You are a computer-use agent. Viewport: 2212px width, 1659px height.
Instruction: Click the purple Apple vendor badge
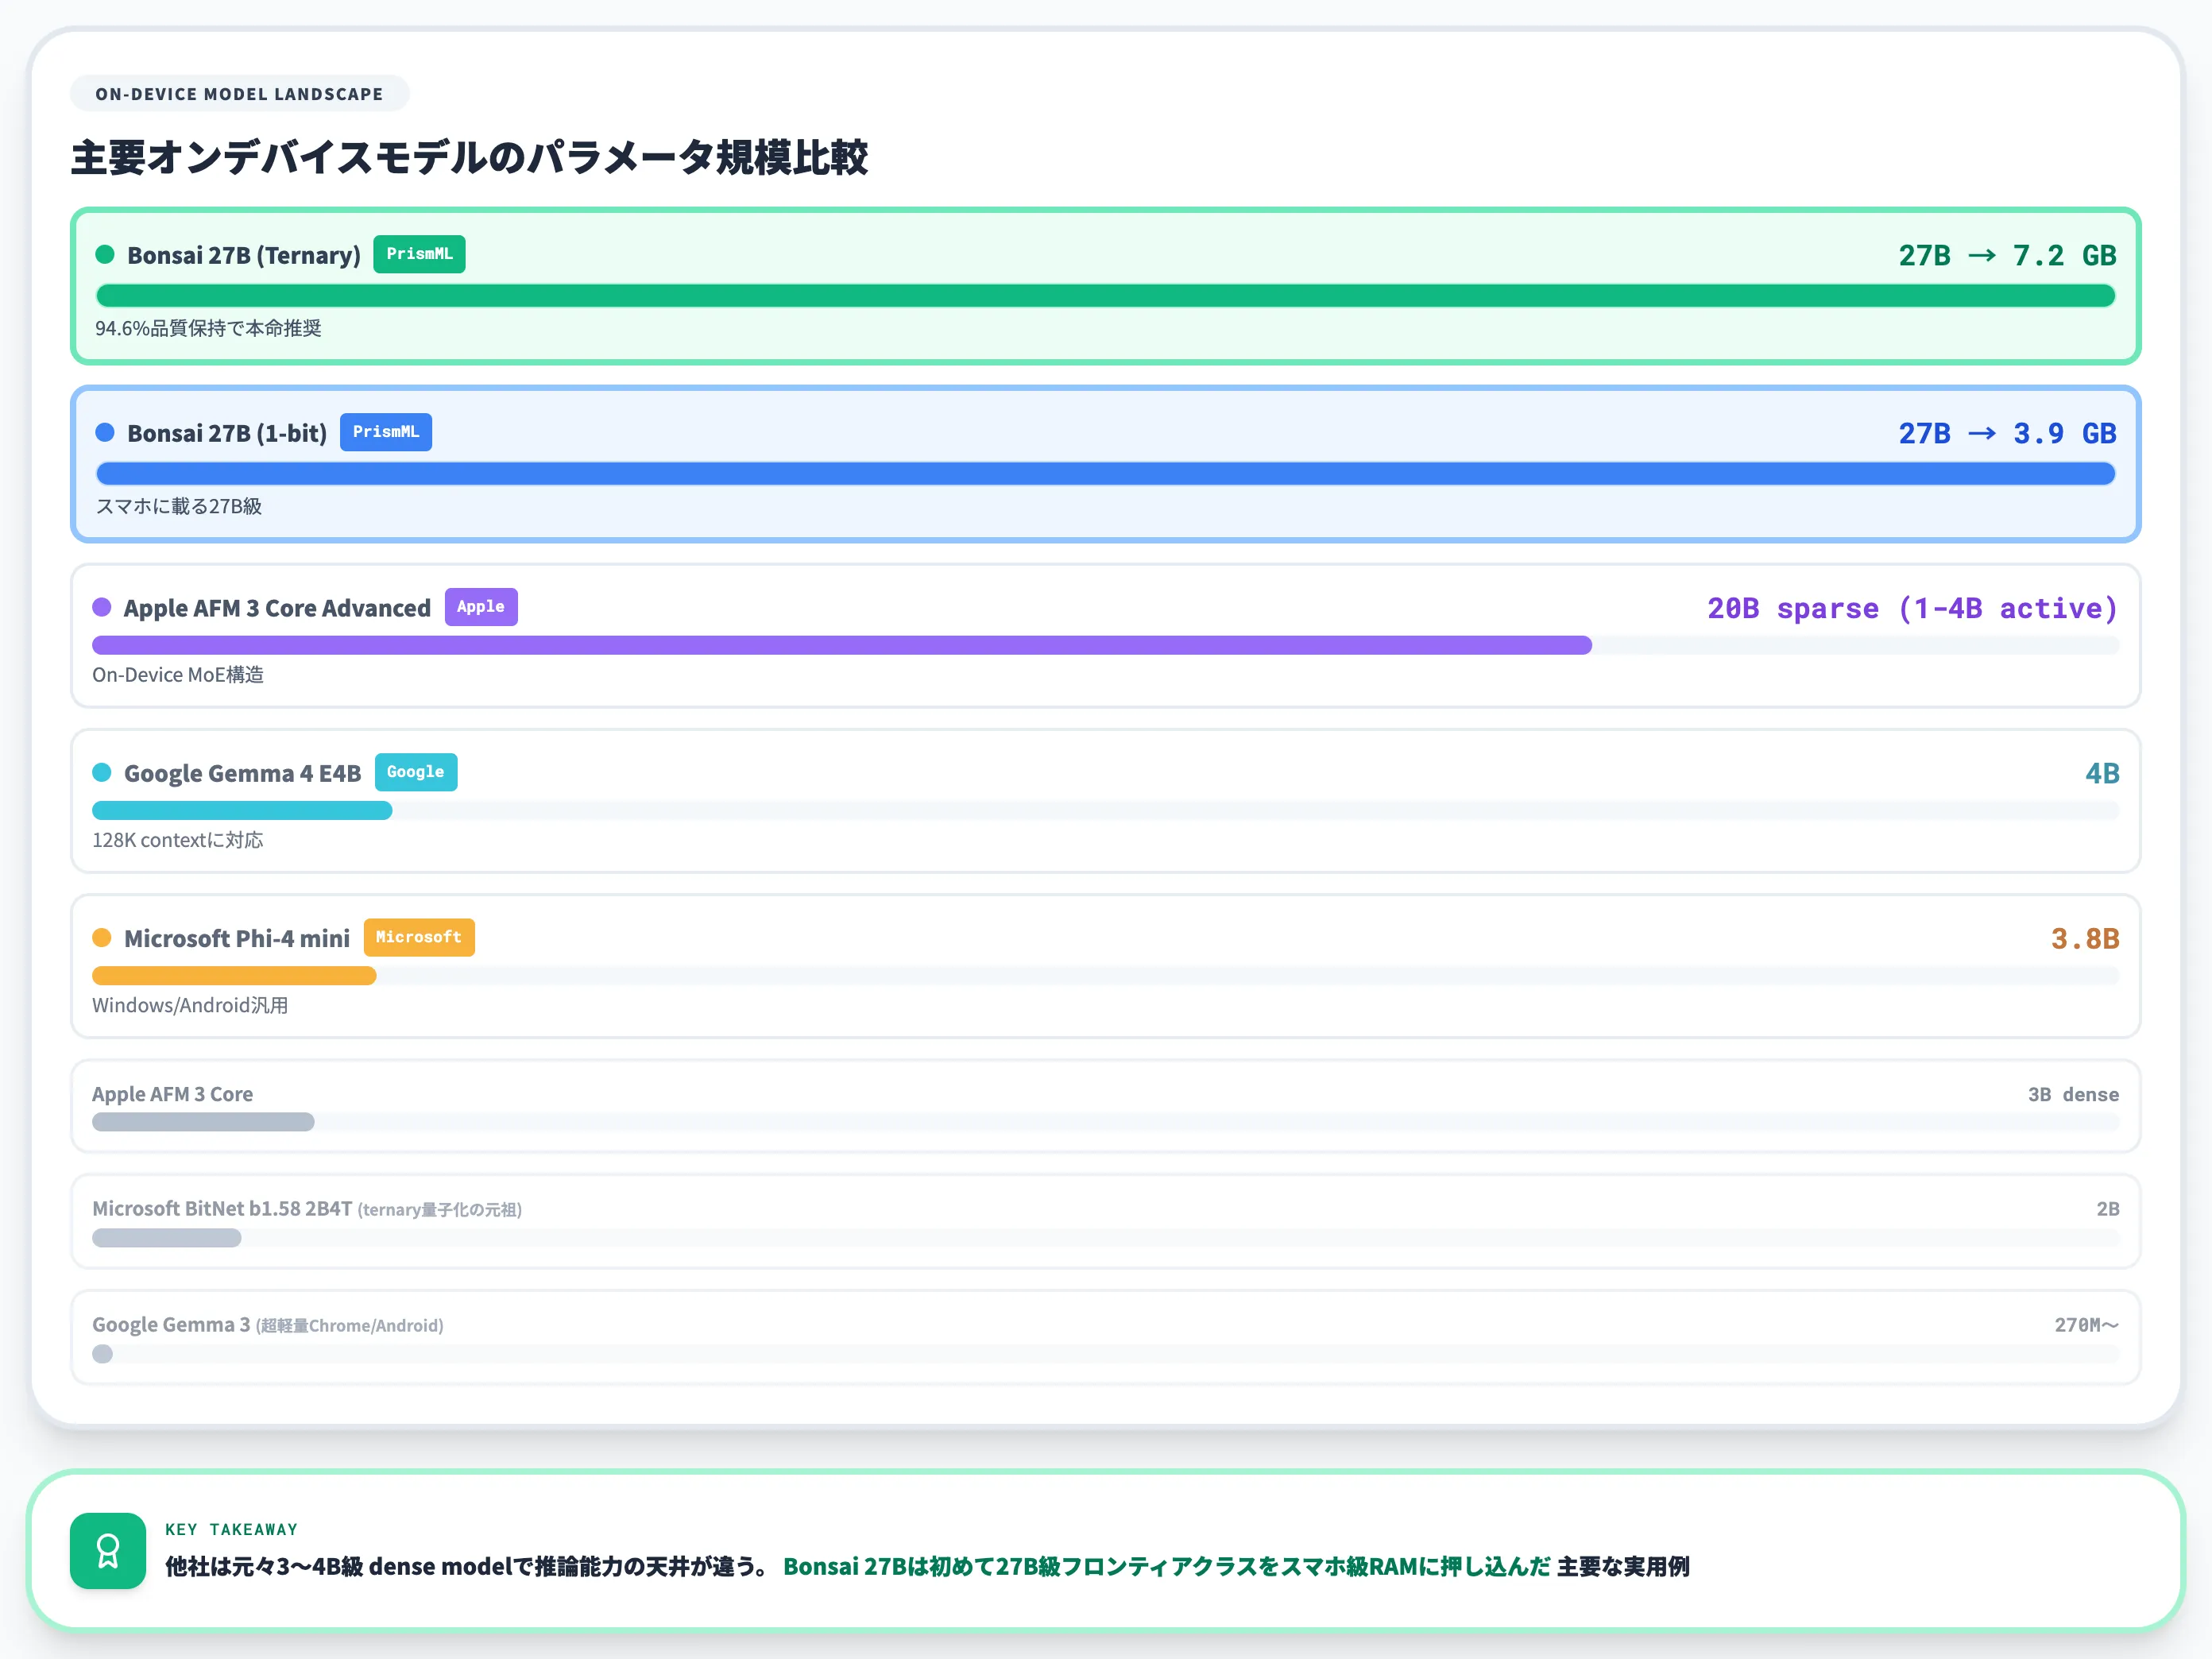coord(481,607)
